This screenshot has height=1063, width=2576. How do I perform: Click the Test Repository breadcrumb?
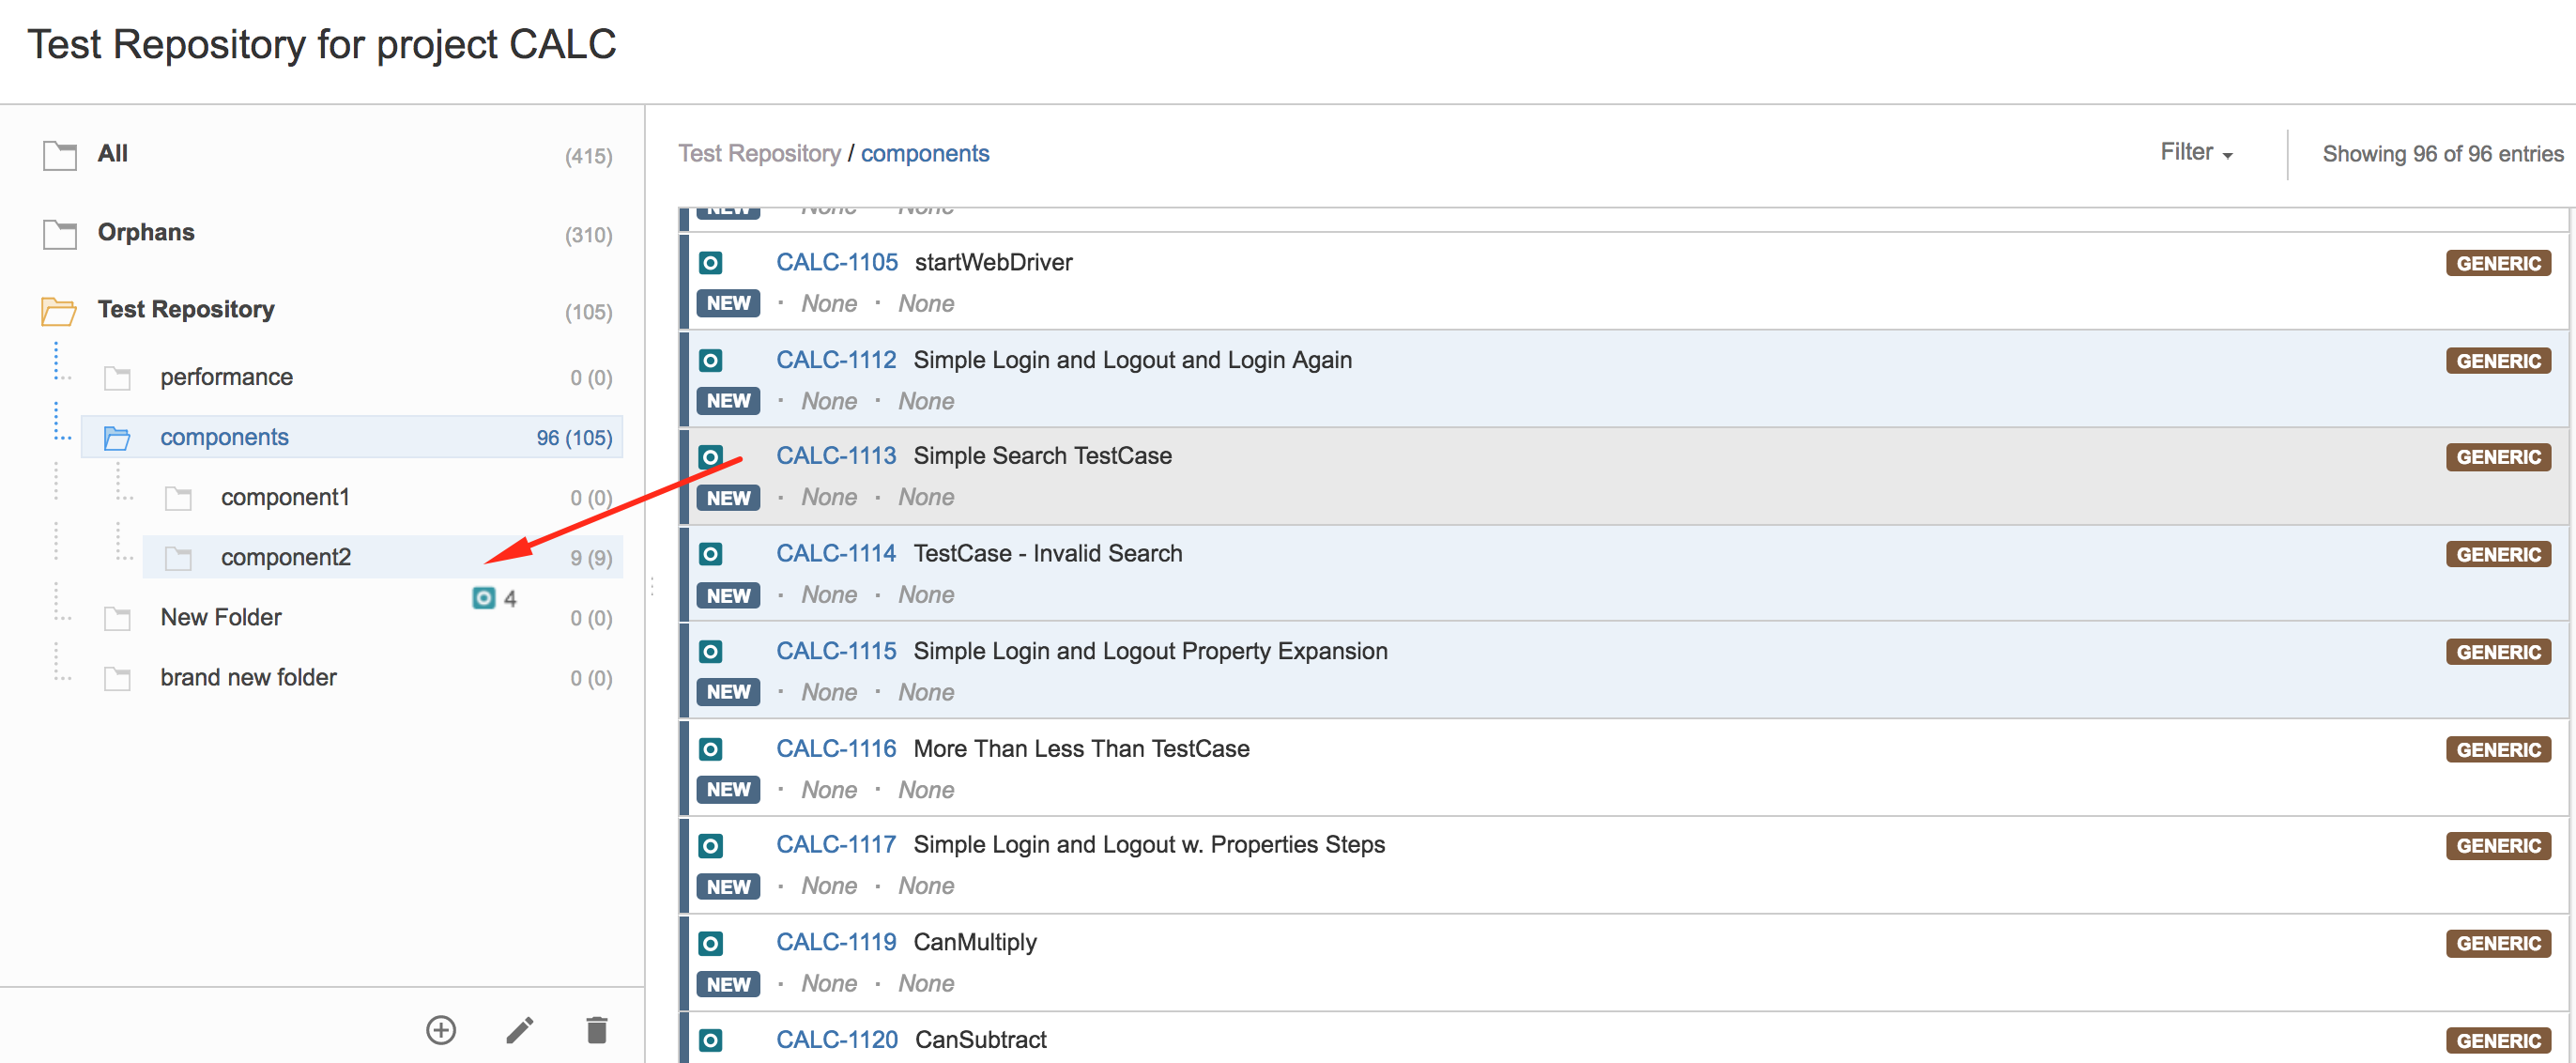click(759, 153)
